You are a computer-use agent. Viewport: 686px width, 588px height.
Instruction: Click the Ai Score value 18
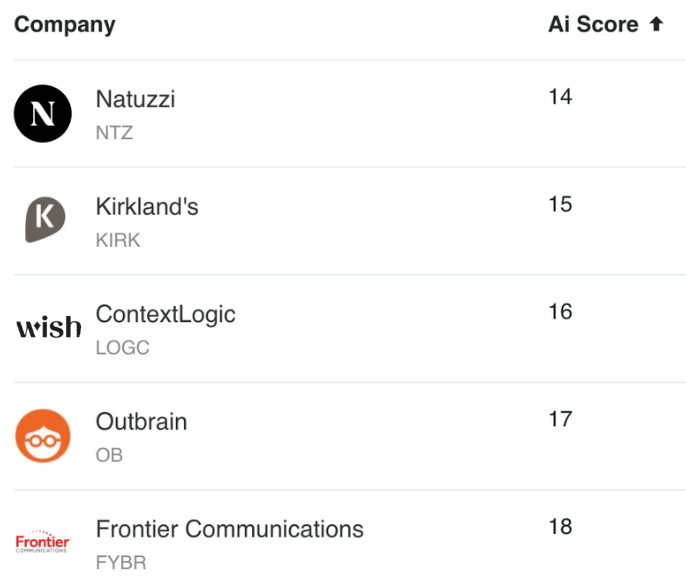point(560,527)
